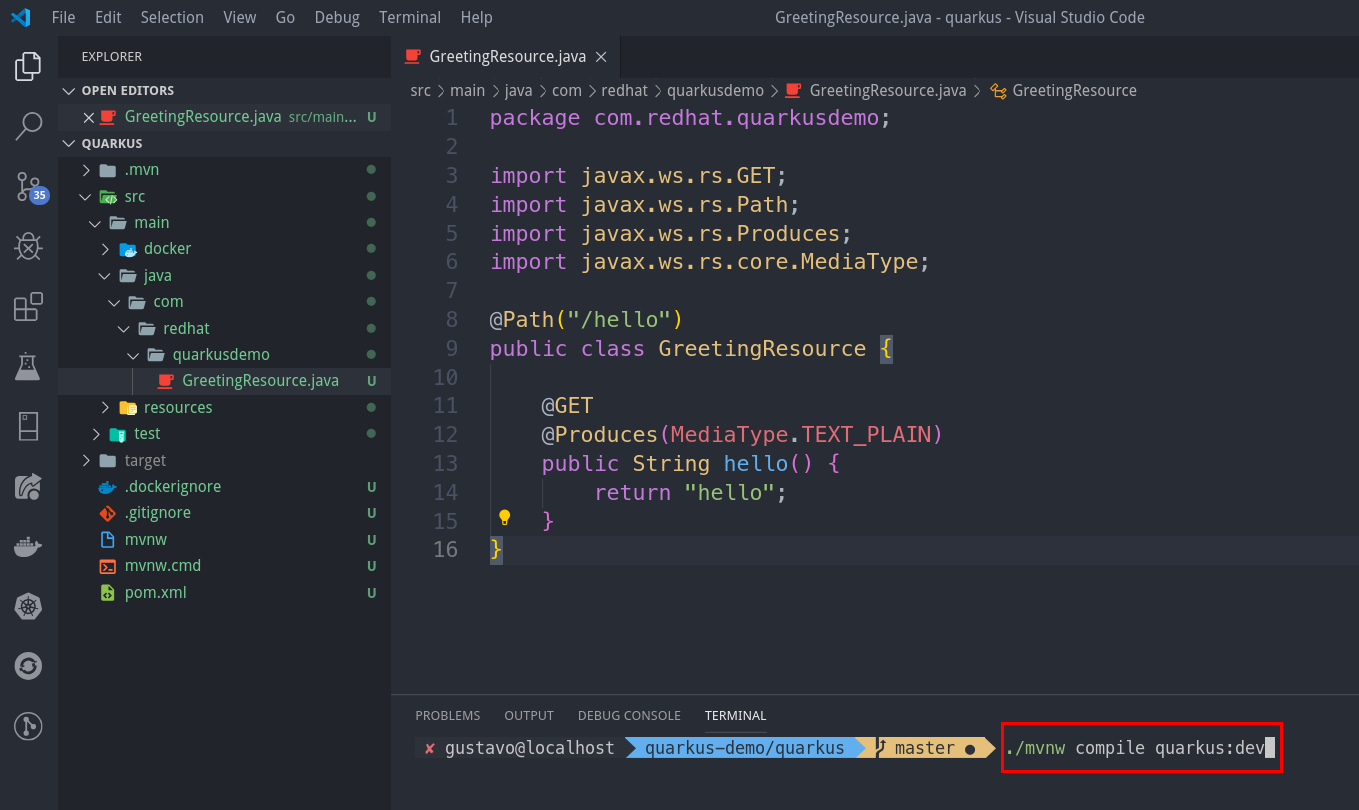Click the XML icon next to pom.xml
Image resolution: width=1359 pixels, height=810 pixels.
point(108,593)
